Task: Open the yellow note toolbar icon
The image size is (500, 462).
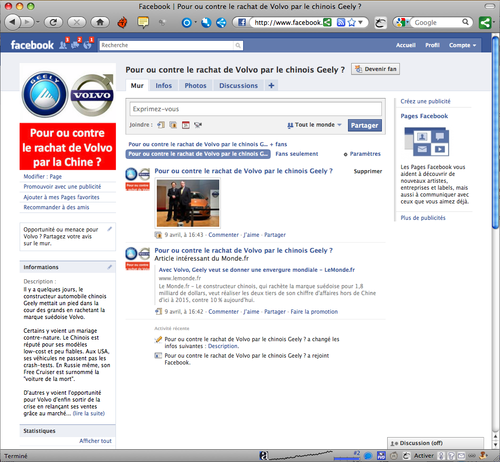Action: tap(143, 22)
